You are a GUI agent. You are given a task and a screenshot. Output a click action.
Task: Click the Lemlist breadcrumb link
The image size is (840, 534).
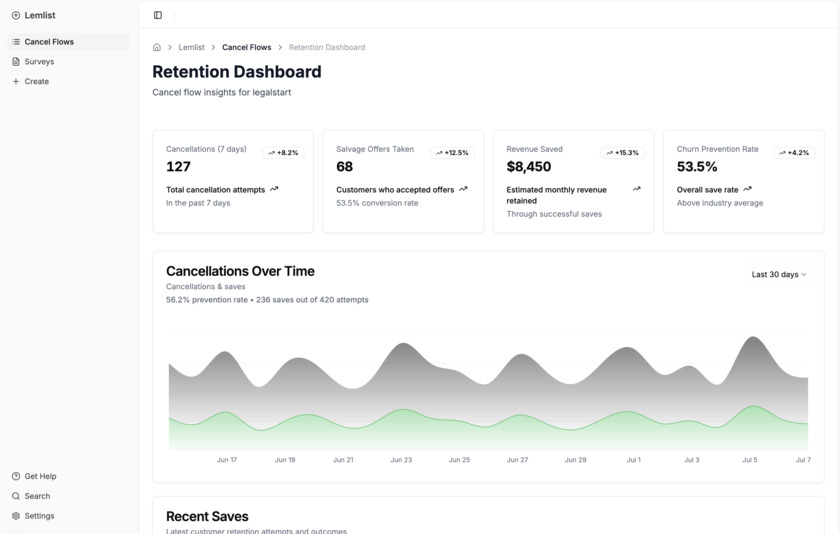191,47
